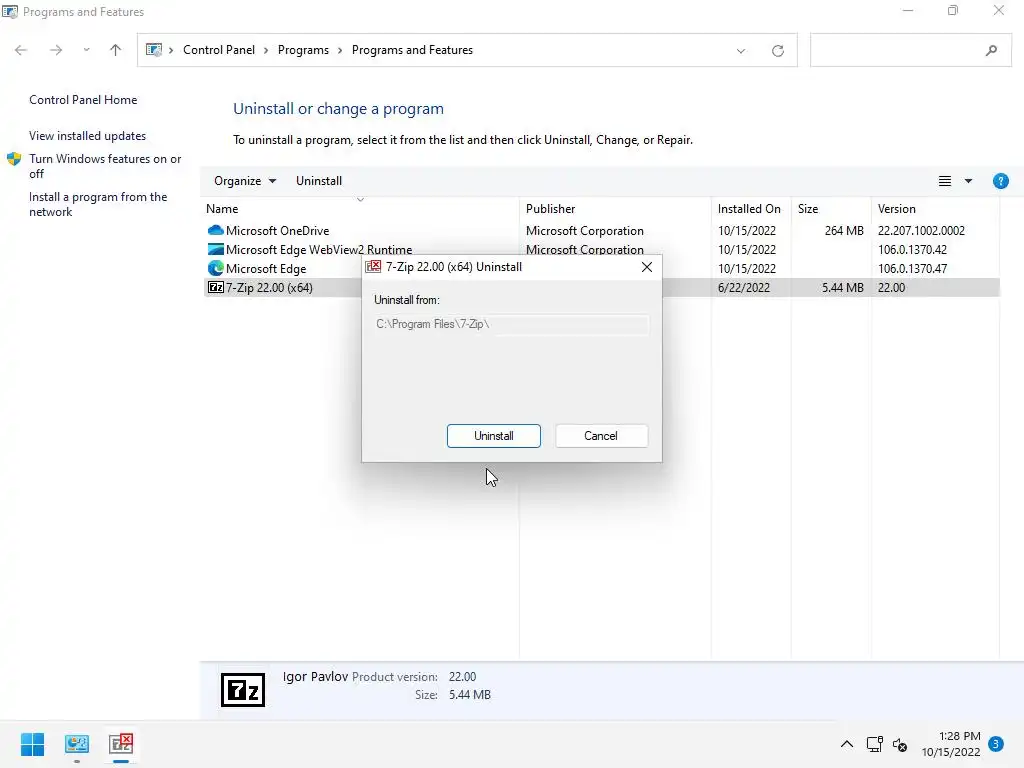
Task: Click the 7-Zip list icon
Action: 216,287
